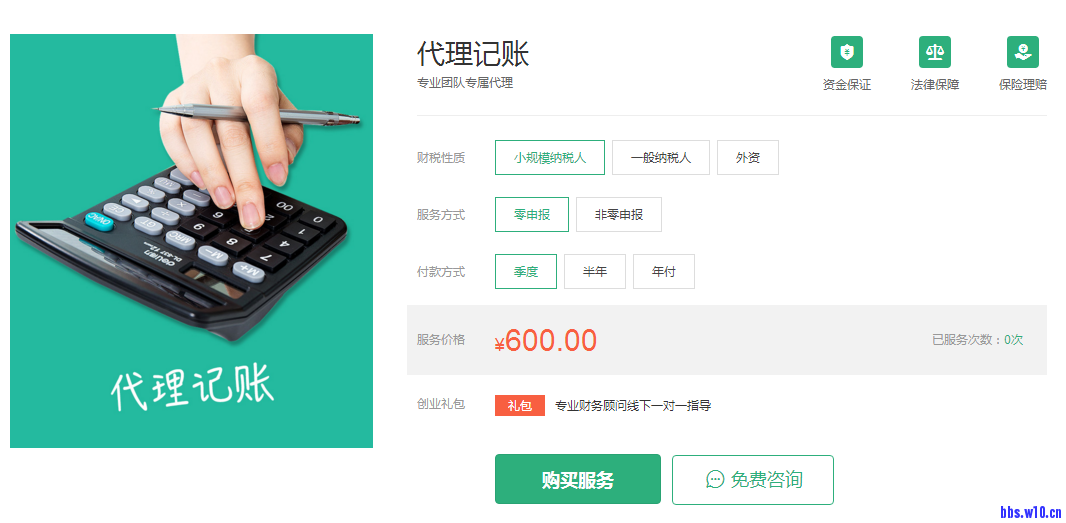Choose 非零申报 service method
The image size is (1066, 523).
pos(619,214)
